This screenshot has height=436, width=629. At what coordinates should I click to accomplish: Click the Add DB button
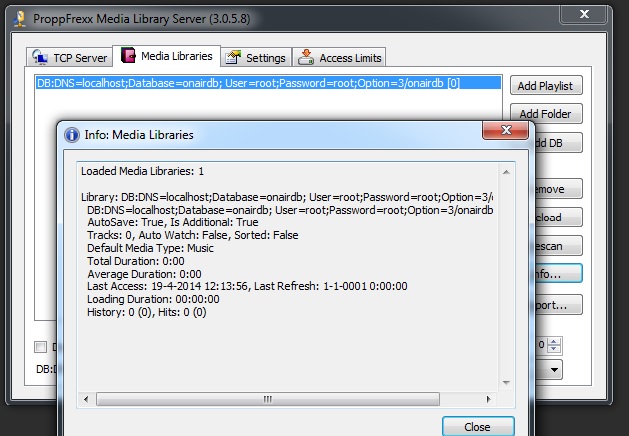point(558,143)
